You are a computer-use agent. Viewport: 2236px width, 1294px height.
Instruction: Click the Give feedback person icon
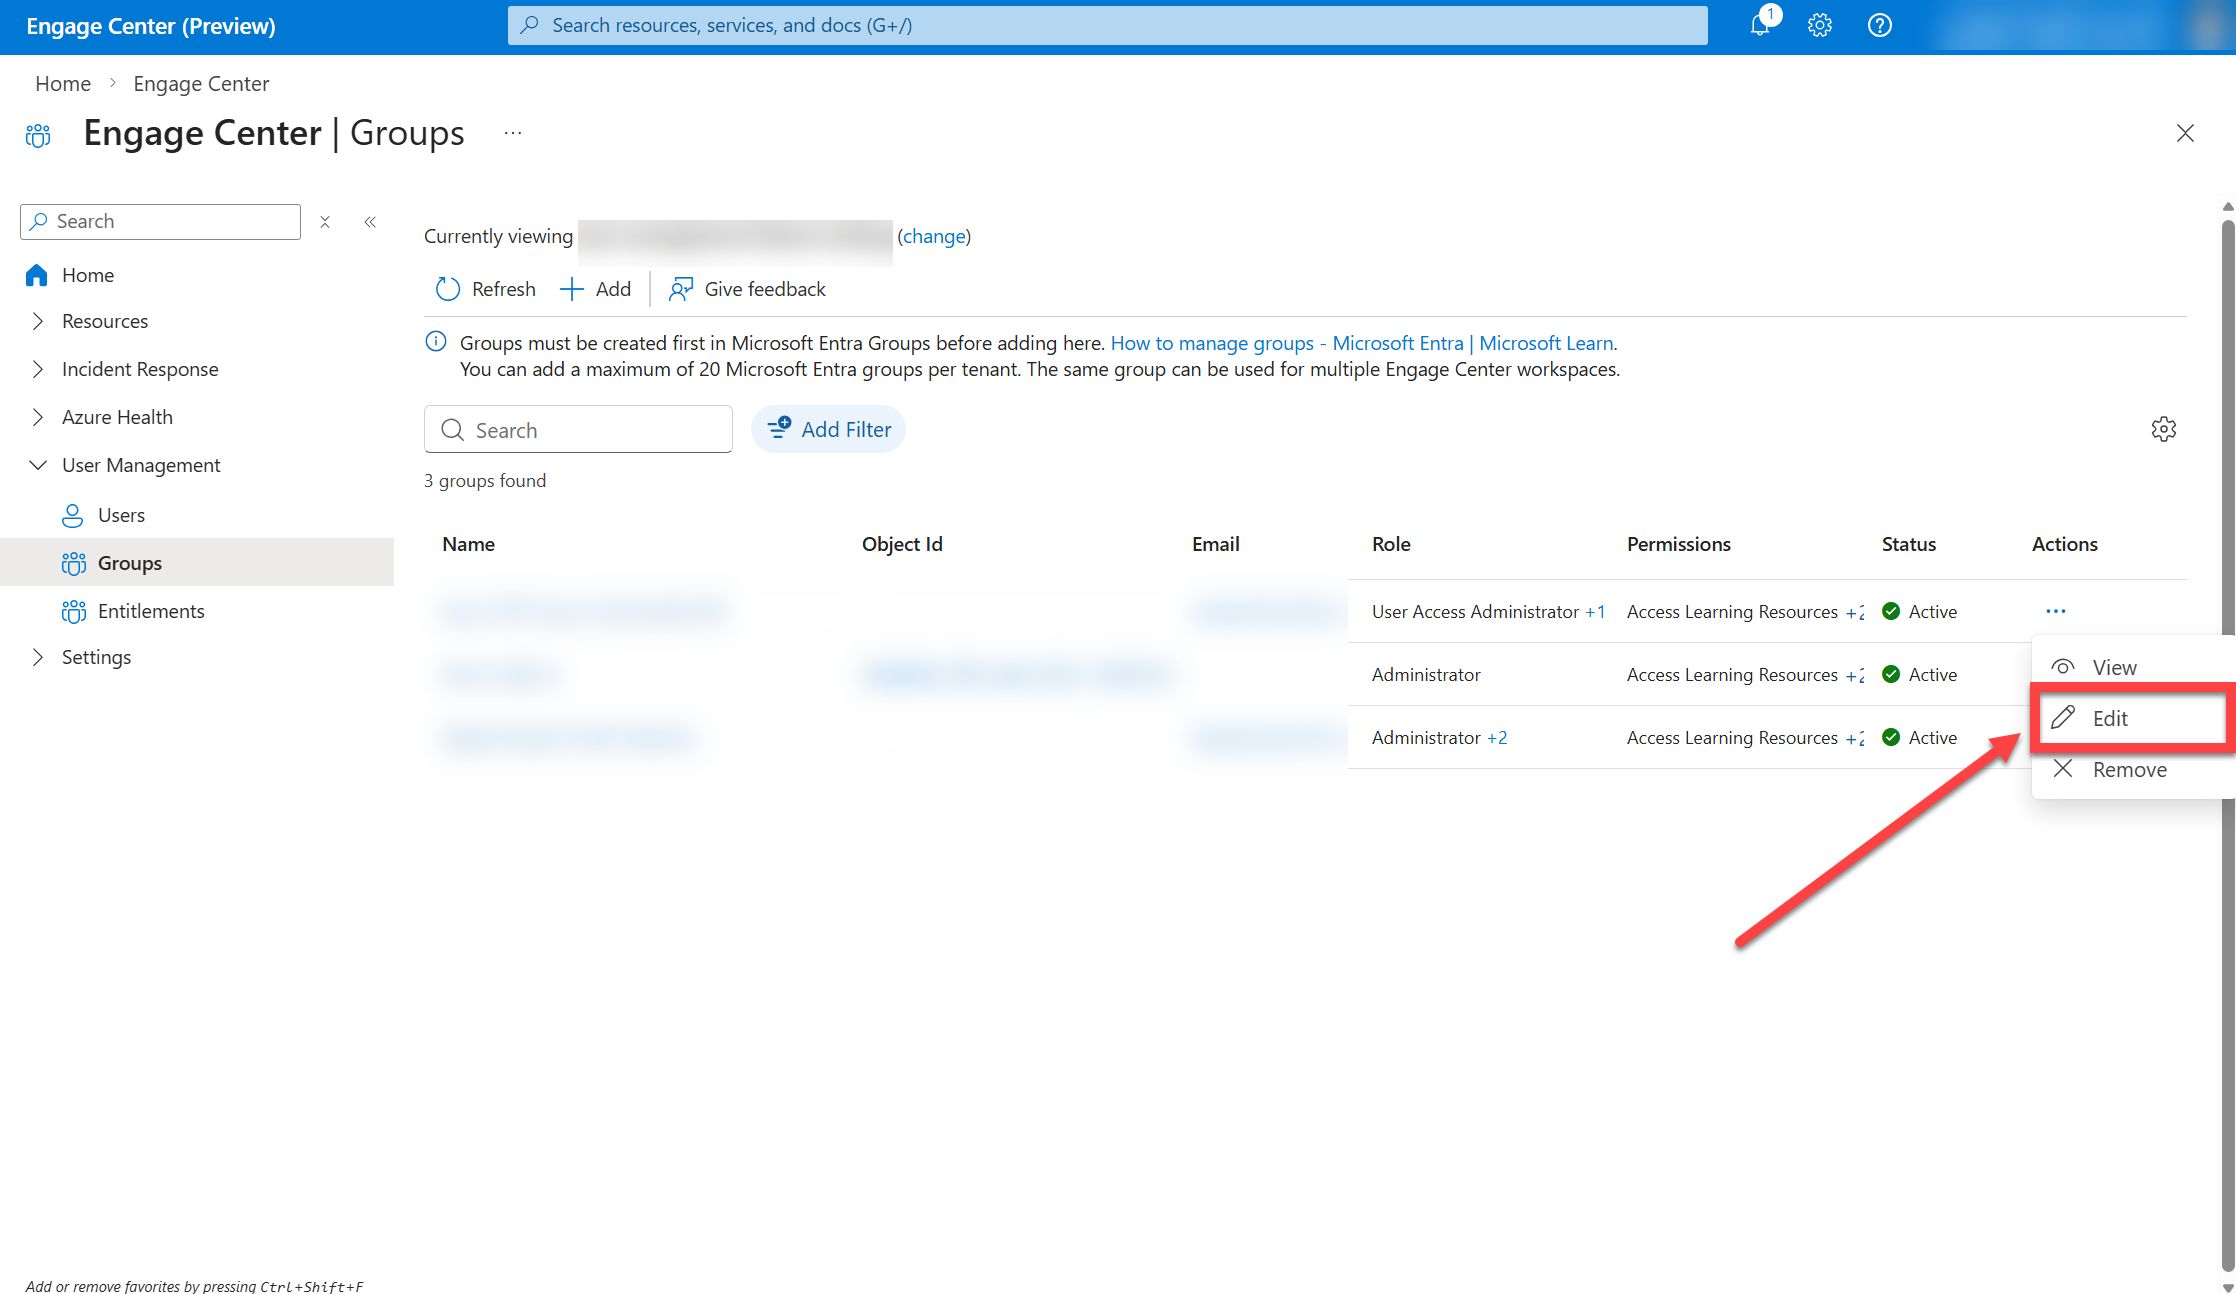[x=681, y=289]
